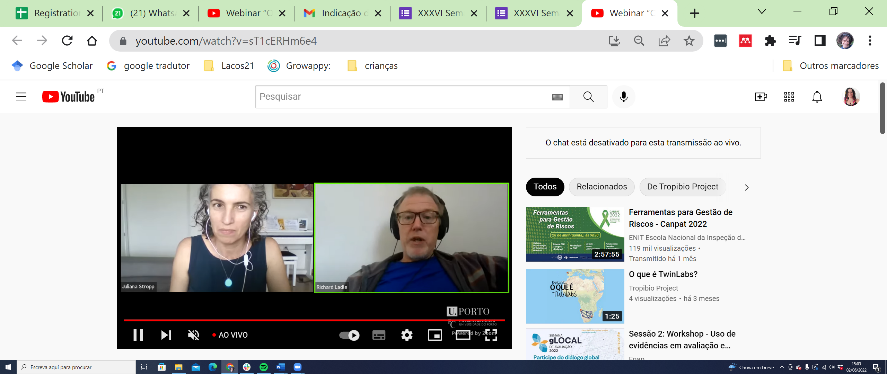Open video player settings gear

pos(407,335)
